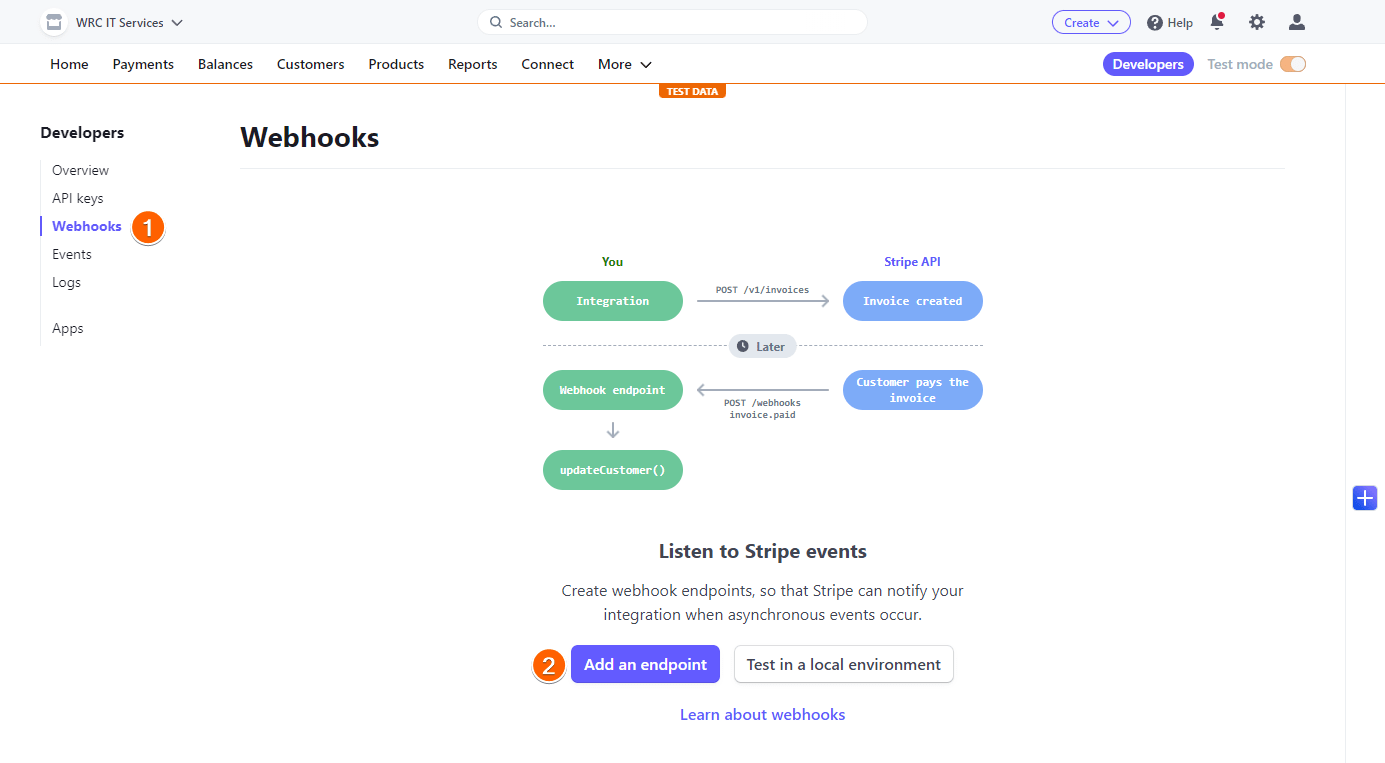Toggle Test mode switch

pyautogui.click(x=1293, y=64)
